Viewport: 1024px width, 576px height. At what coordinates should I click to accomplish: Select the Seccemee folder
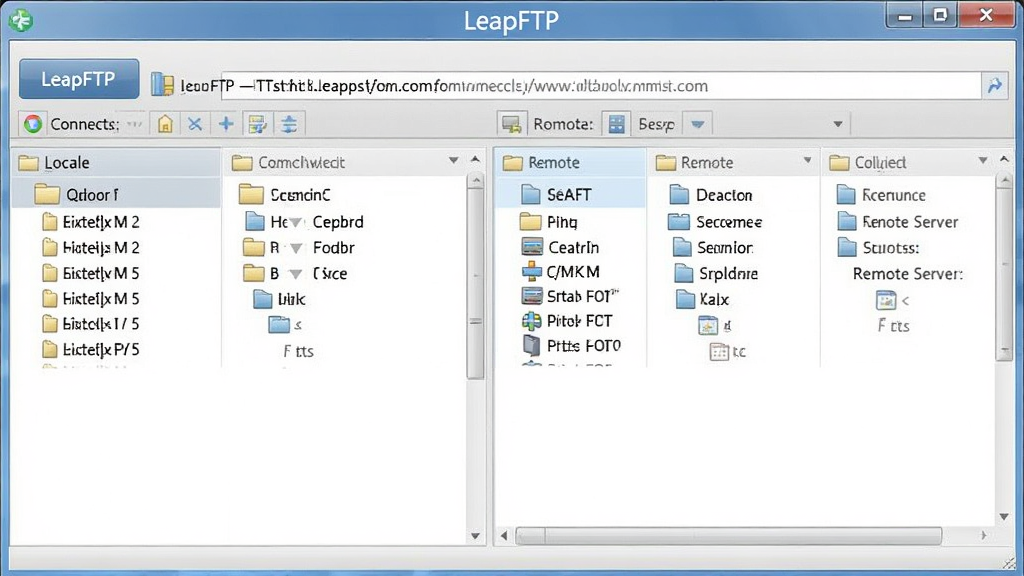(715, 222)
